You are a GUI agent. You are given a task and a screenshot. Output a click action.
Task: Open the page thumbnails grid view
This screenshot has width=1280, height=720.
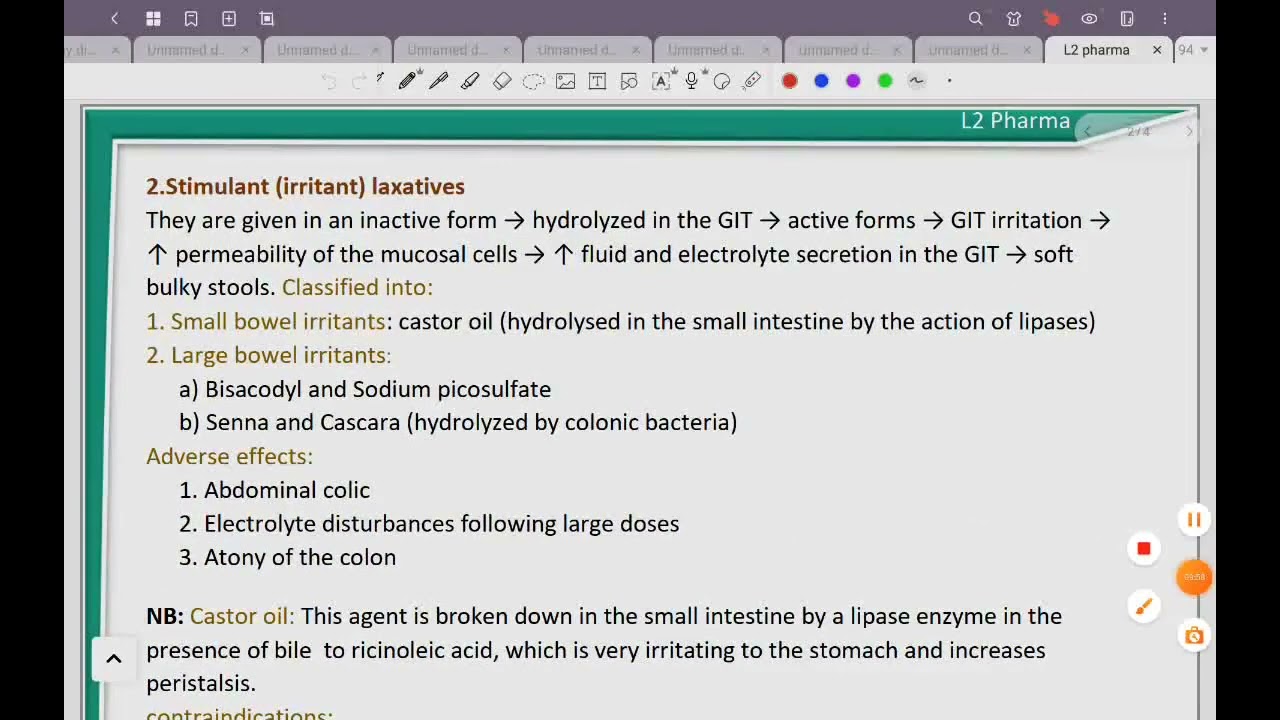coord(153,18)
